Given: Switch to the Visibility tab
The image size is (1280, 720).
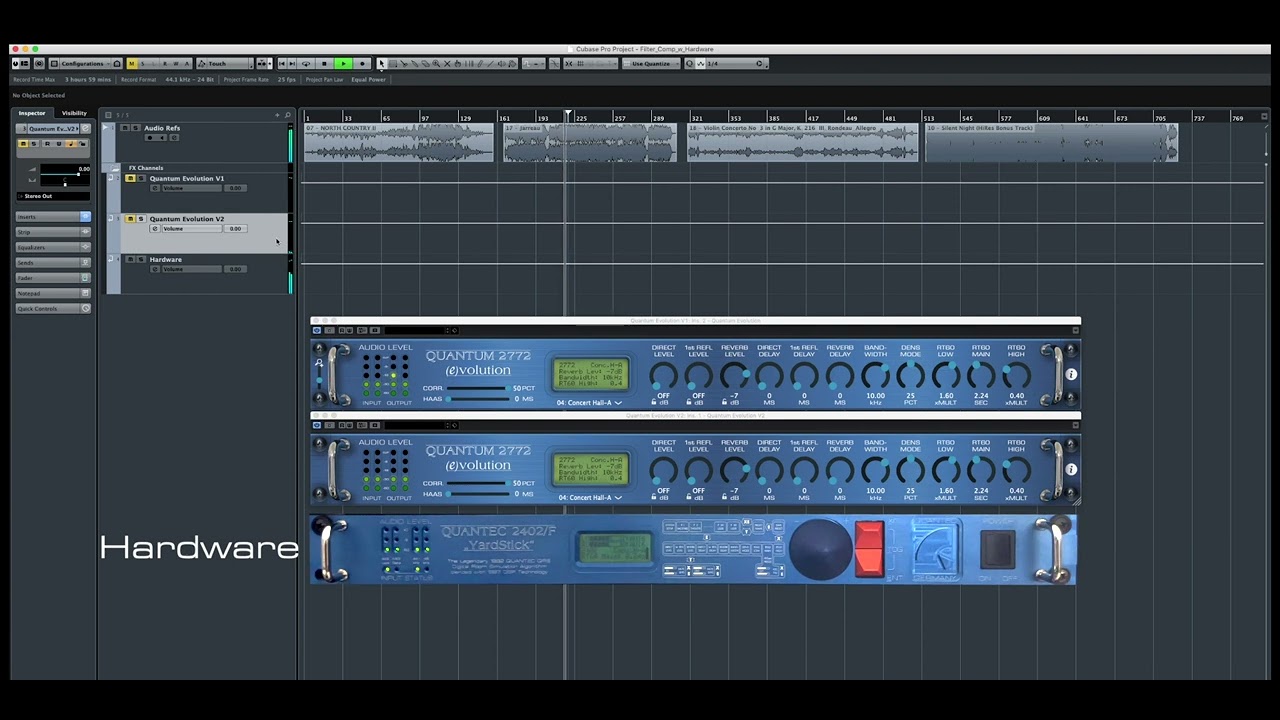Looking at the screenshot, I should click(74, 113).
